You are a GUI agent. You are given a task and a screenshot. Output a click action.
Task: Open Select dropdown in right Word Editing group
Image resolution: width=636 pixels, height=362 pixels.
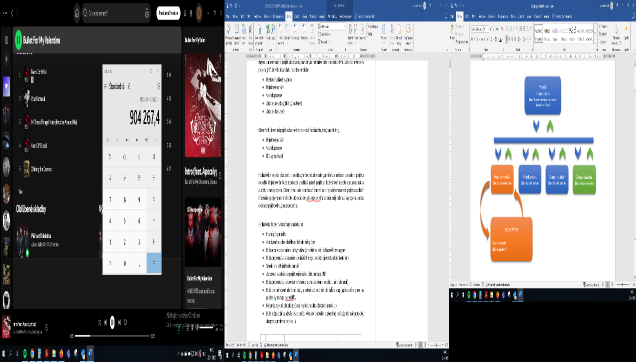[604, 42]
